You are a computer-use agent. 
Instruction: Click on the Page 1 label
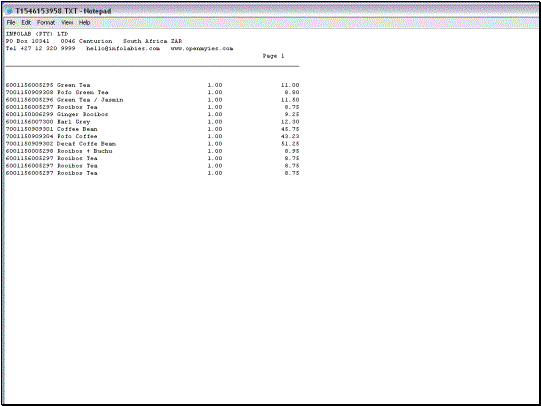point(273,56)
